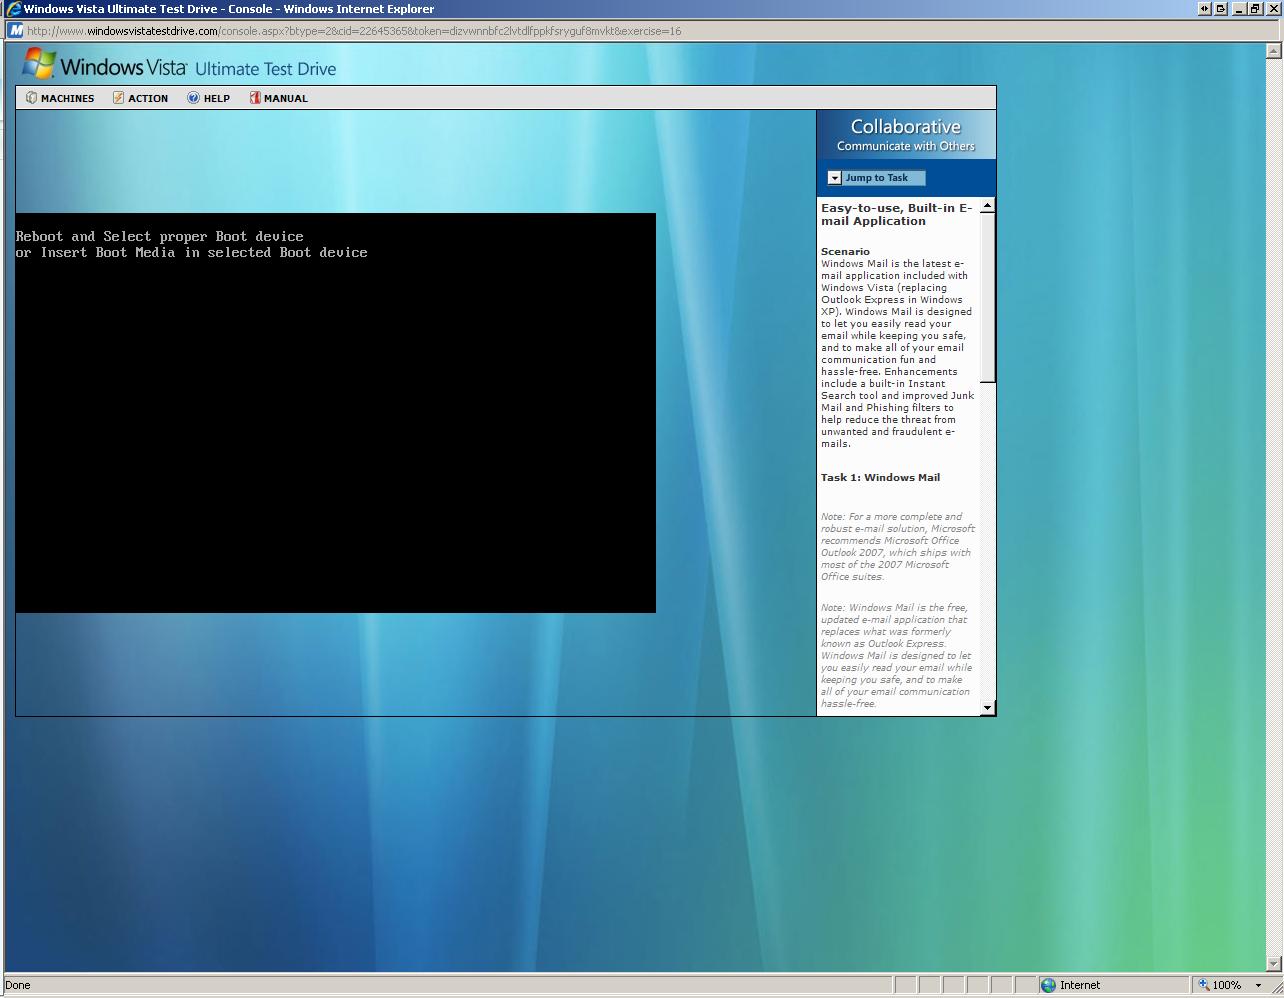Screen dimensions: 1284x998
Task: Click the Windows Vista flag logo
Action: pos(39,63)
